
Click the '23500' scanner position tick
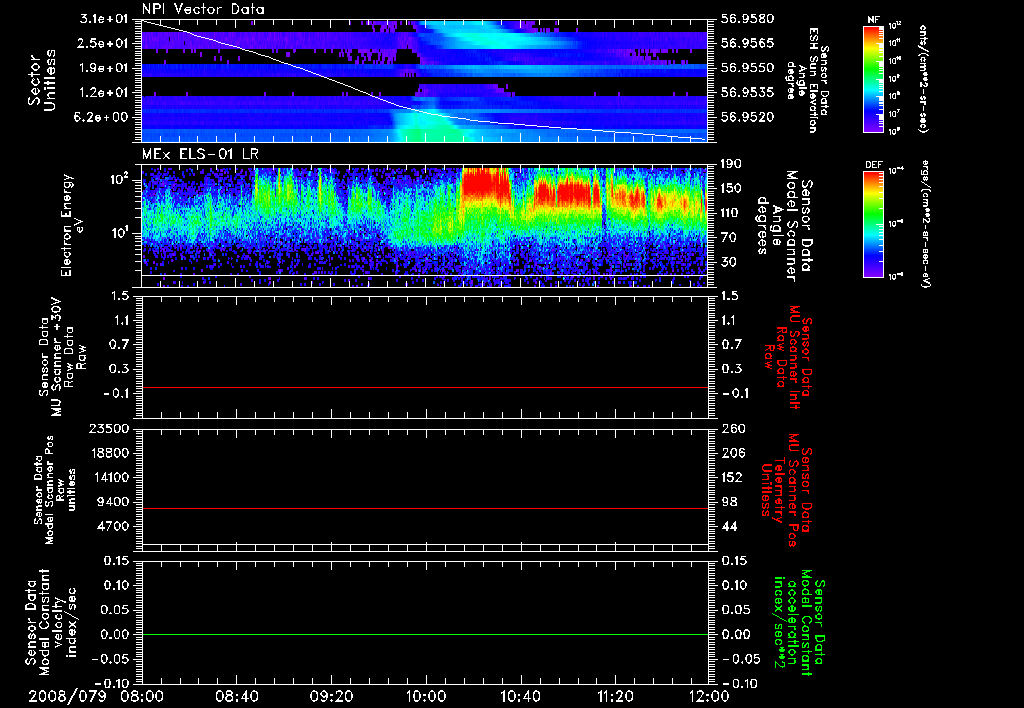click(108, 429)
